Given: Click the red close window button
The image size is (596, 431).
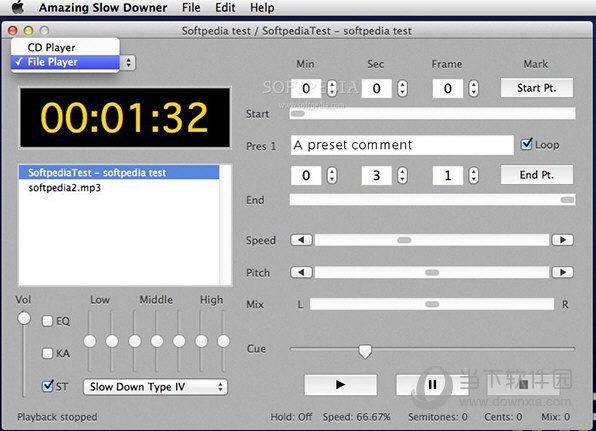Looking at the screenshot, I should (13, 30).
